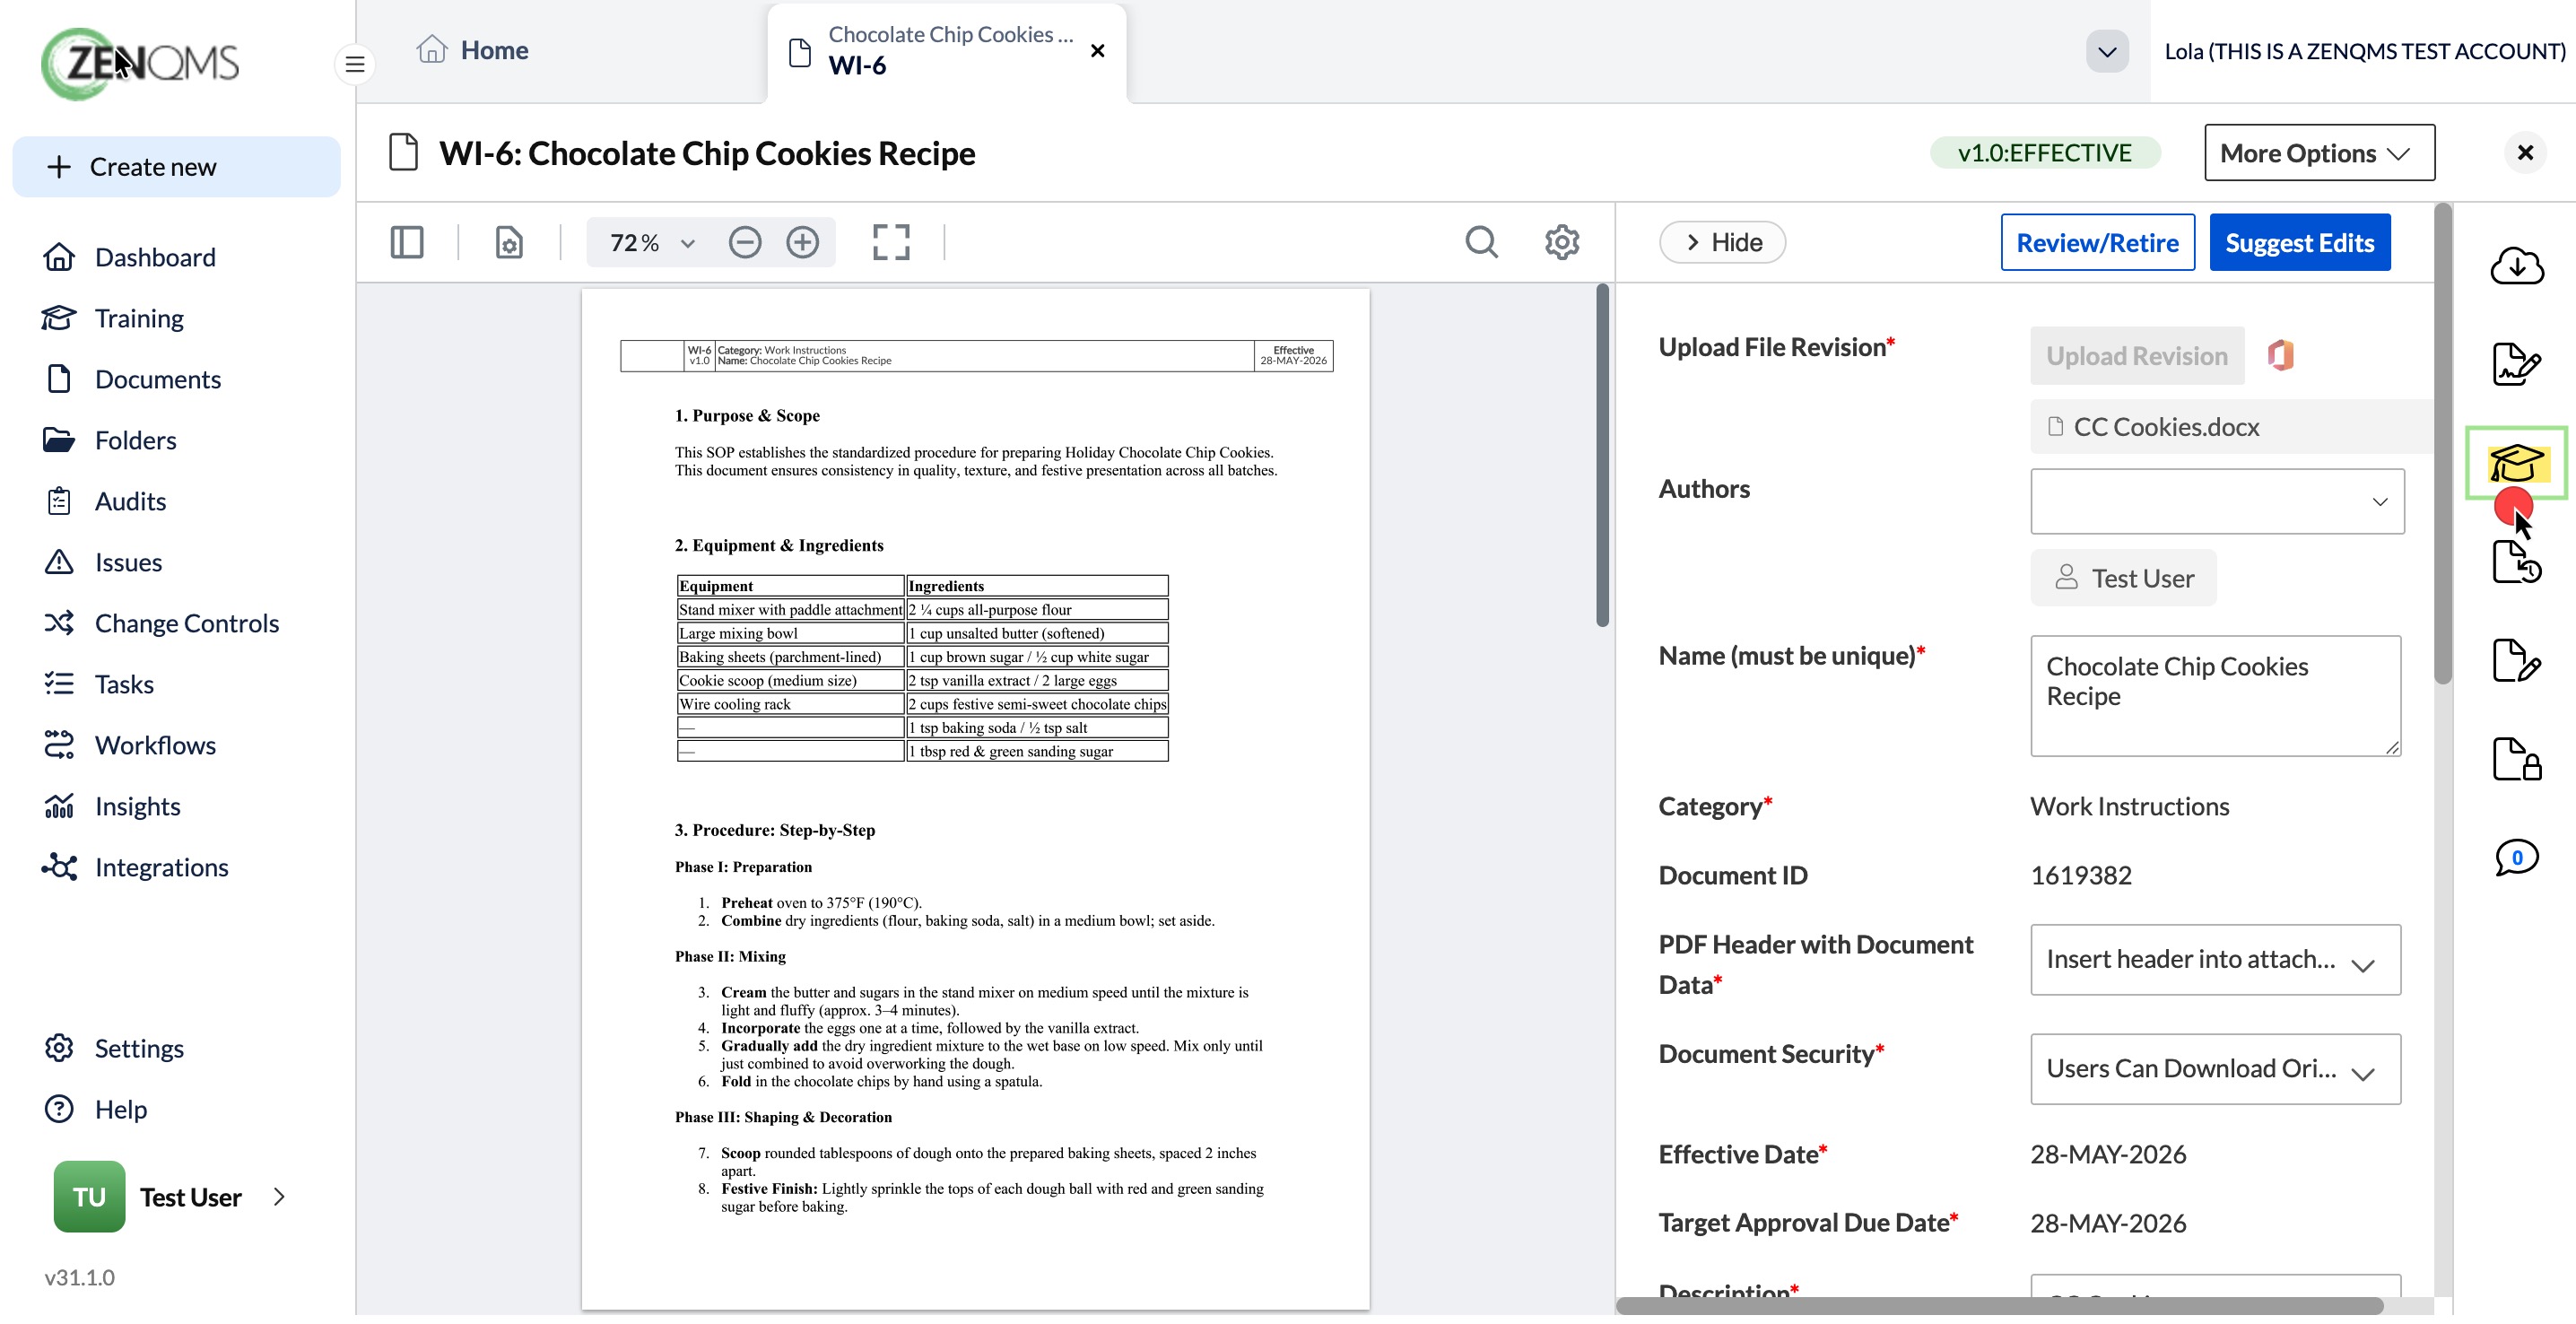Click the Effective Date value 28-MAY-2026
Image resolution: width=2576 pixels, height=1324 pixels.
coord(2107,1154)
